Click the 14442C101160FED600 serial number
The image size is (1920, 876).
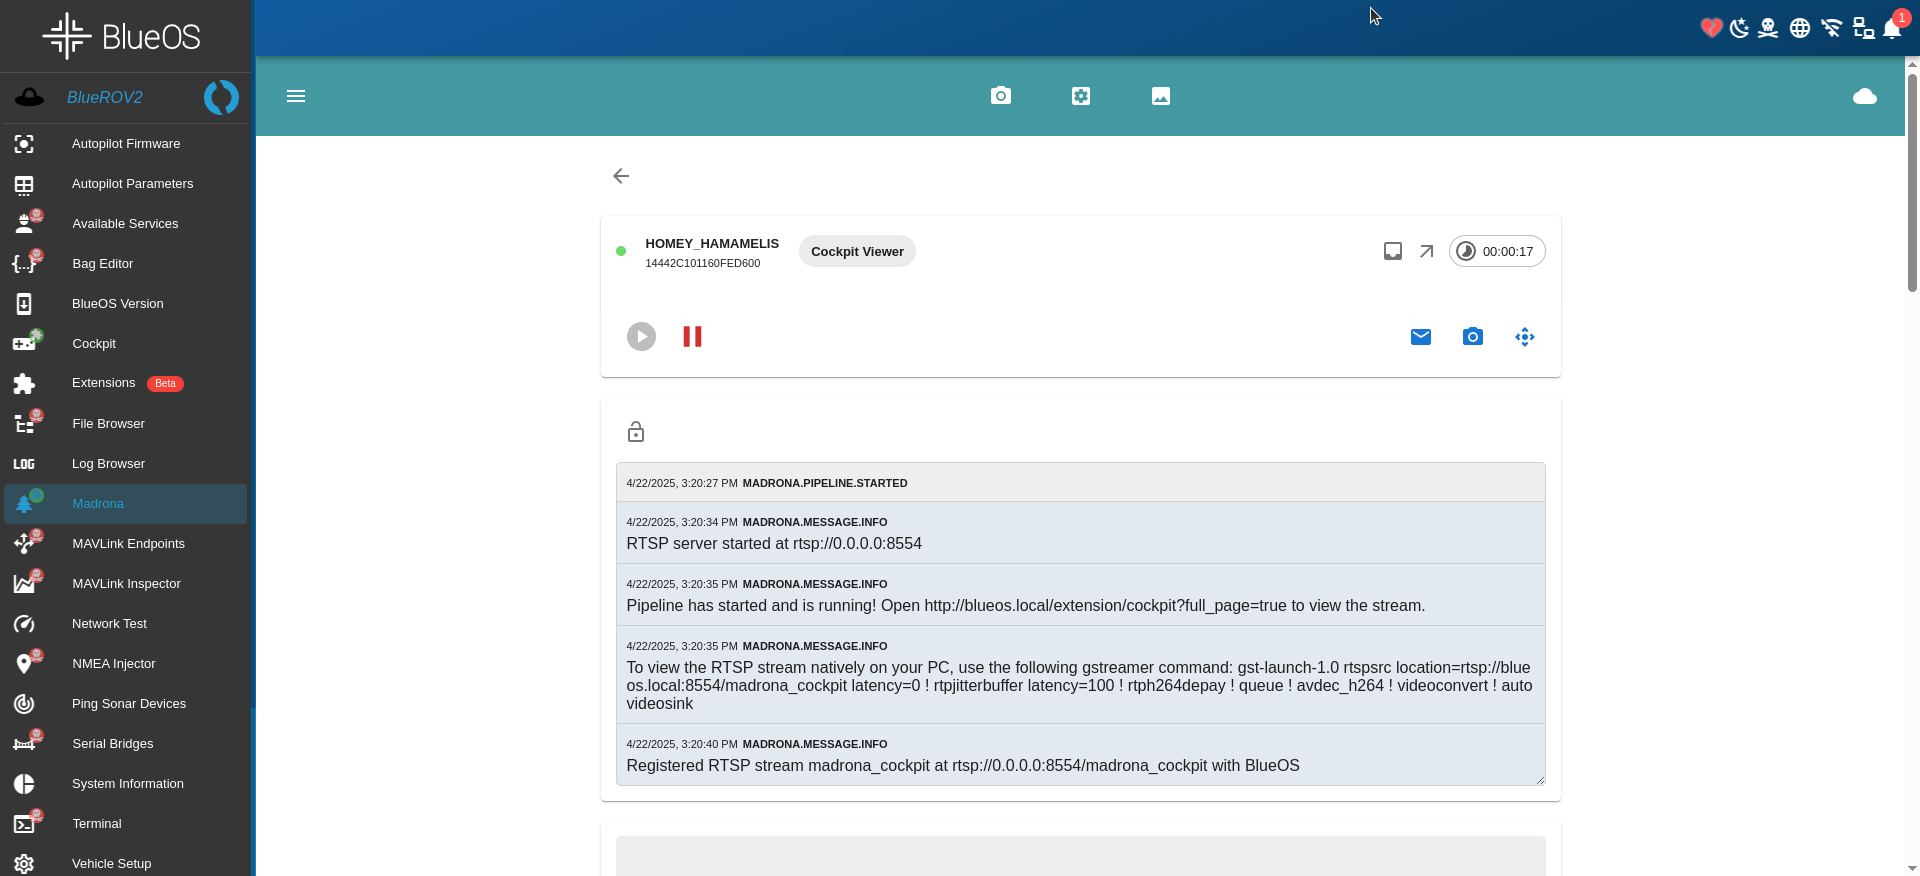[702, 263]
